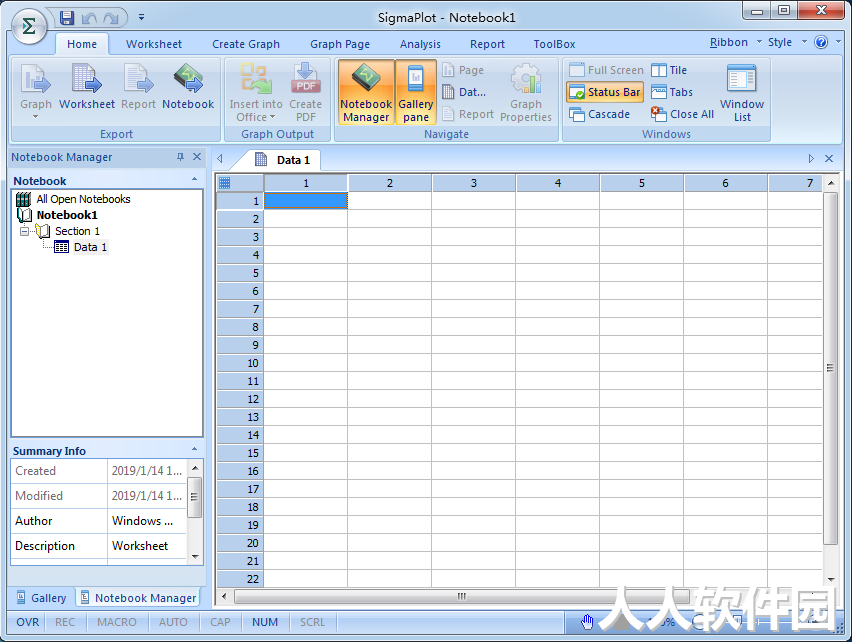This screenshot has width=852, height=642.
Task: Open the Style dropdown menu
Action: click(x=786, y=42)
